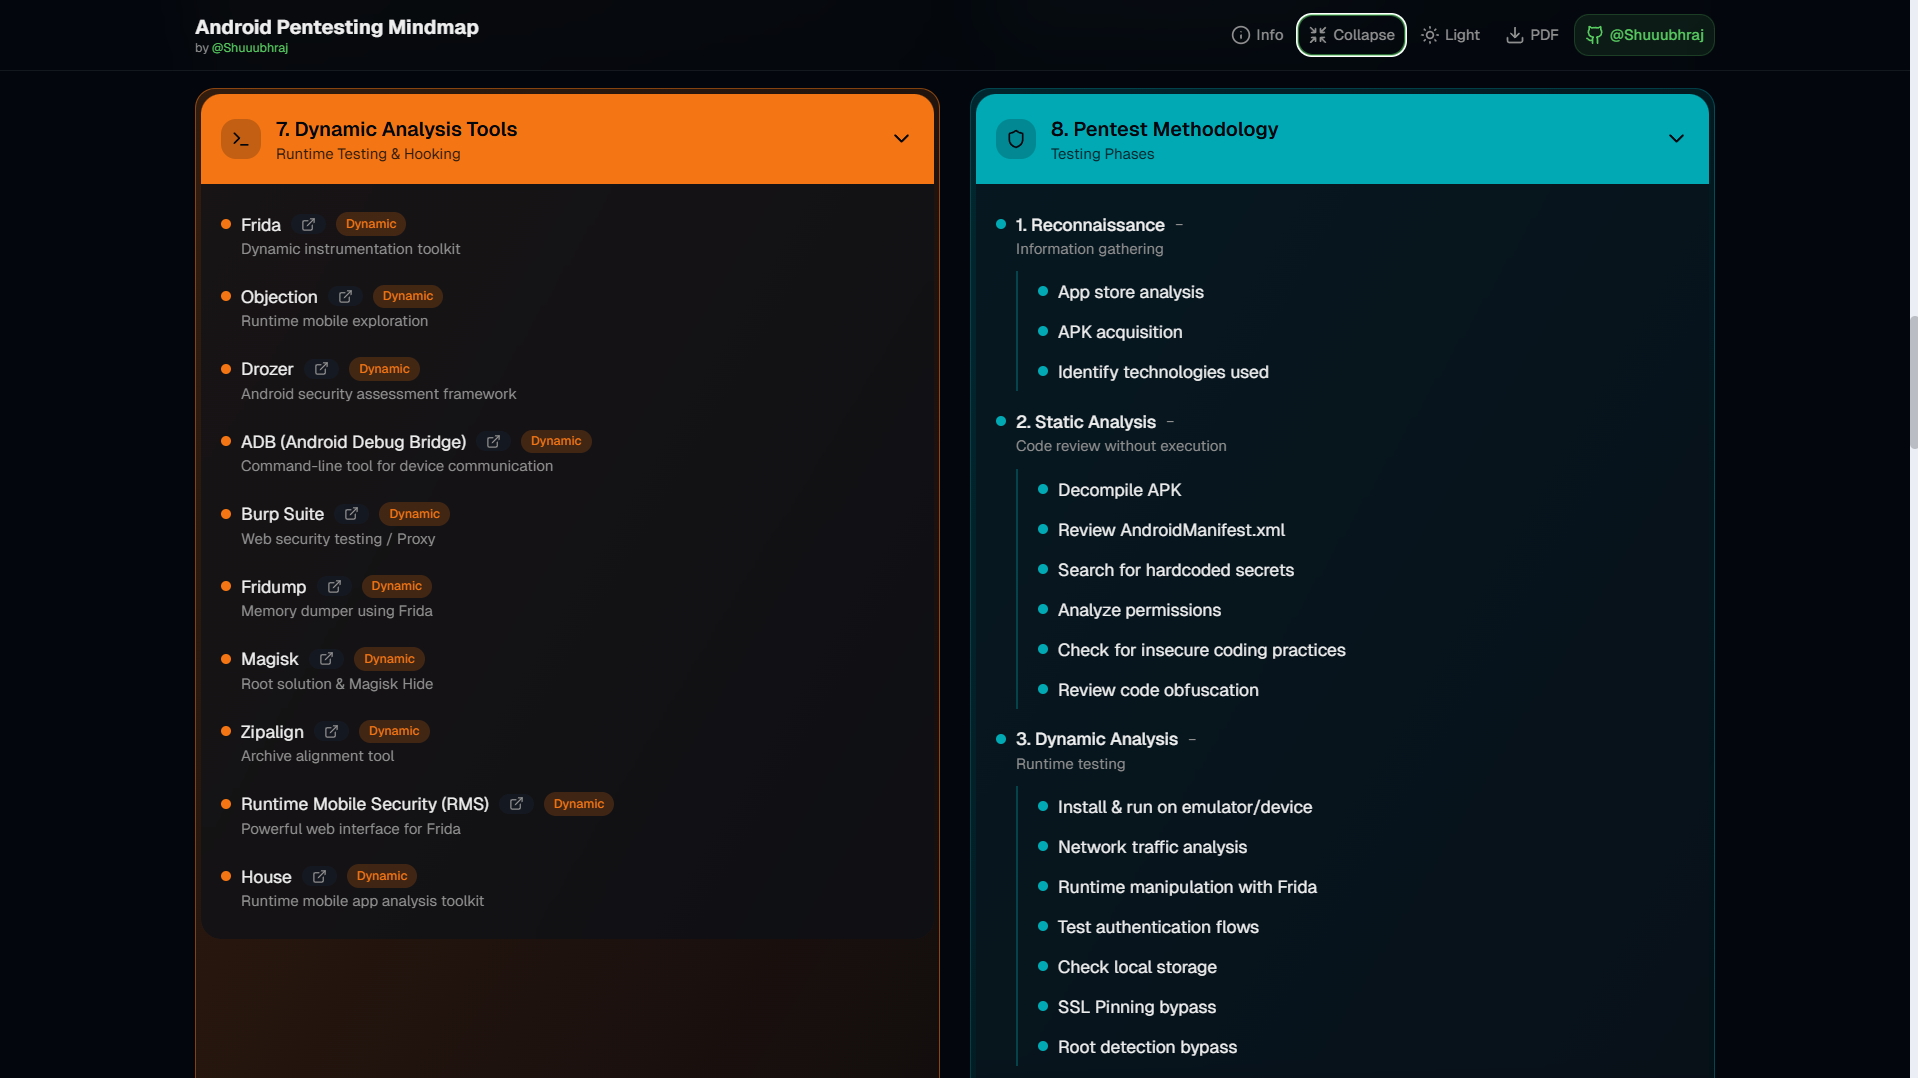1918x1078 pixels.
Task: Click the Dynamic tag beside House
Action: 382,876
